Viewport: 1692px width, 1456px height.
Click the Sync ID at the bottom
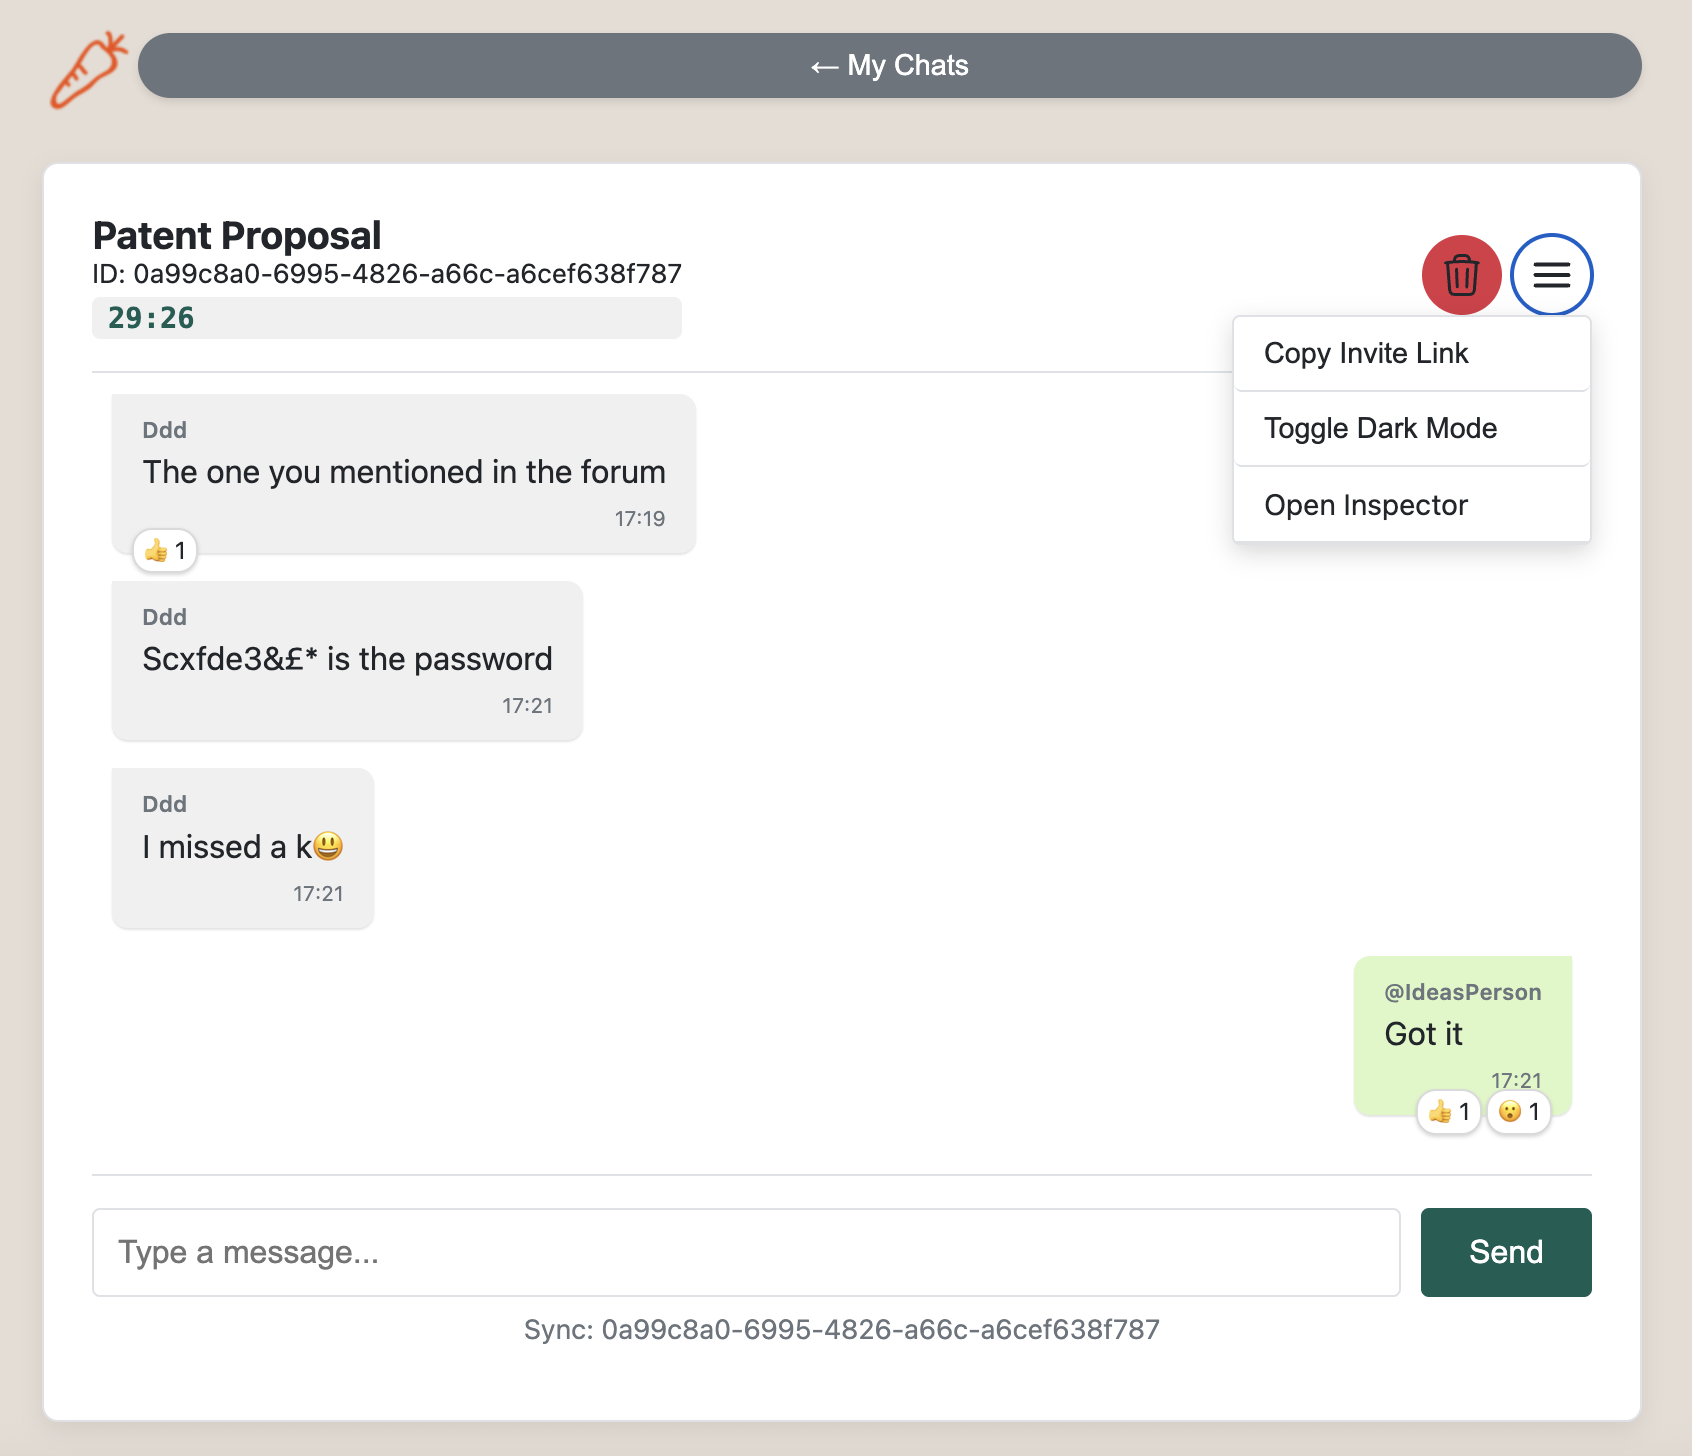[842, 1330]
